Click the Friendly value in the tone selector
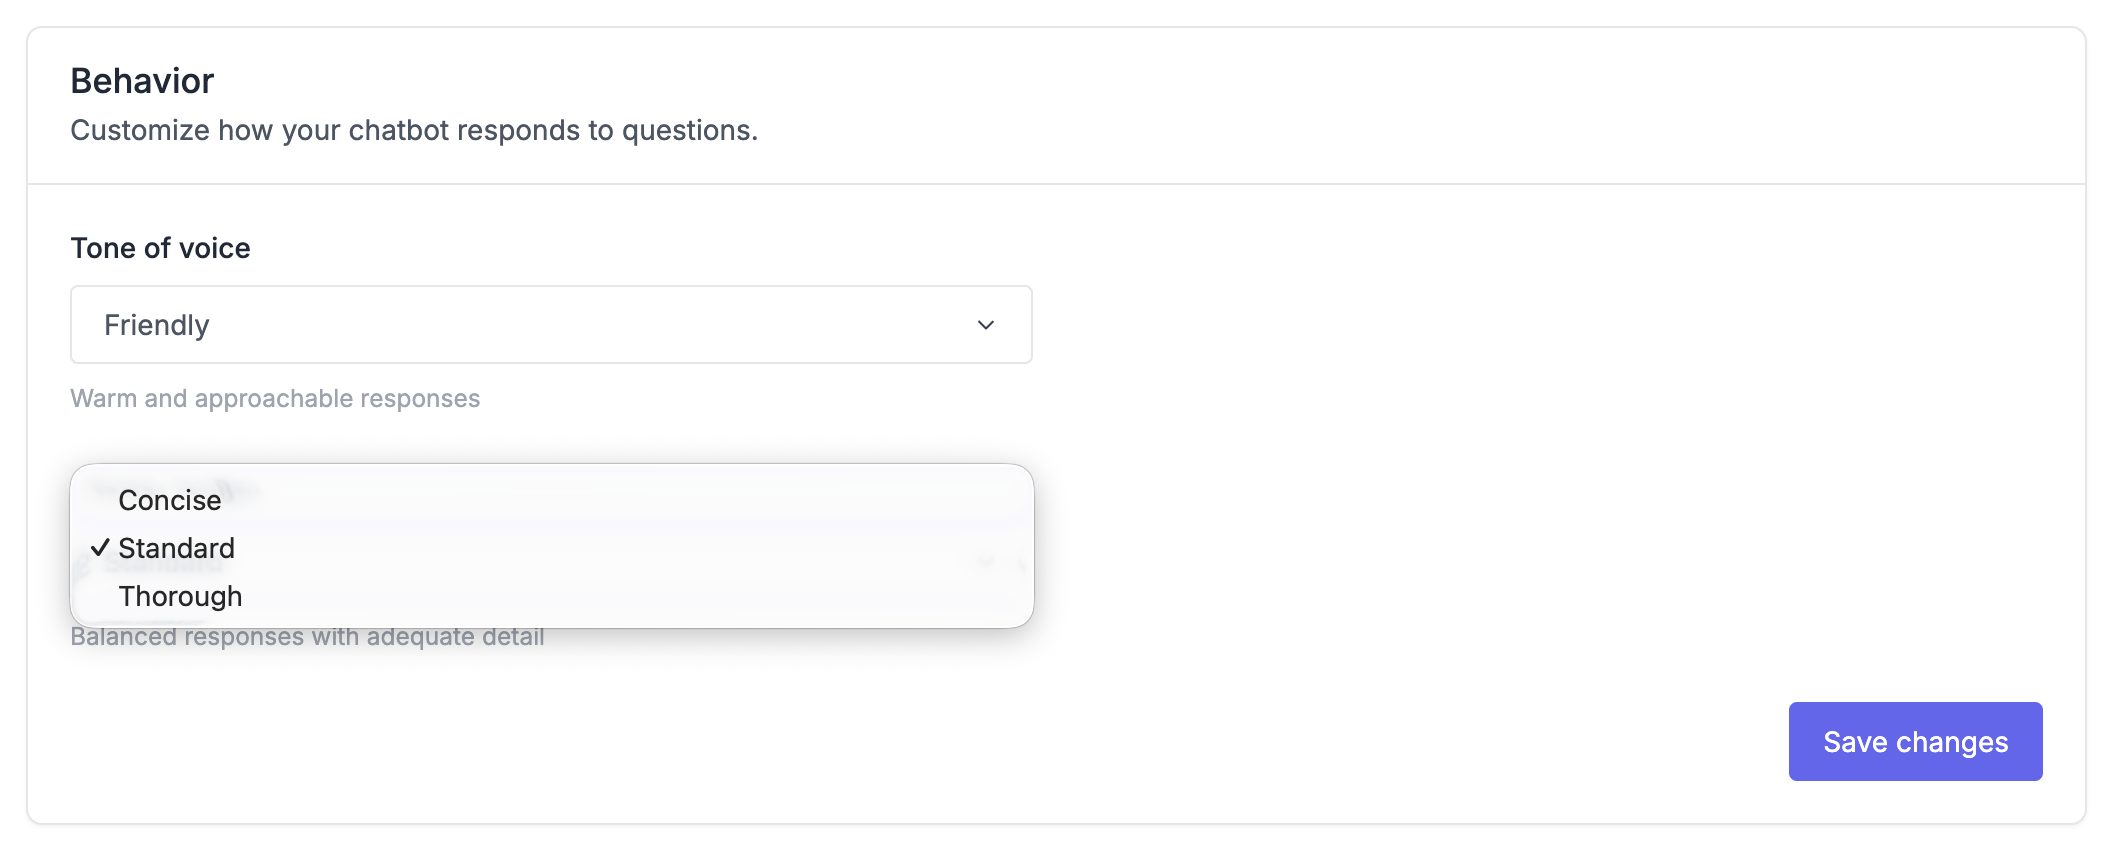 coord(157,325)
